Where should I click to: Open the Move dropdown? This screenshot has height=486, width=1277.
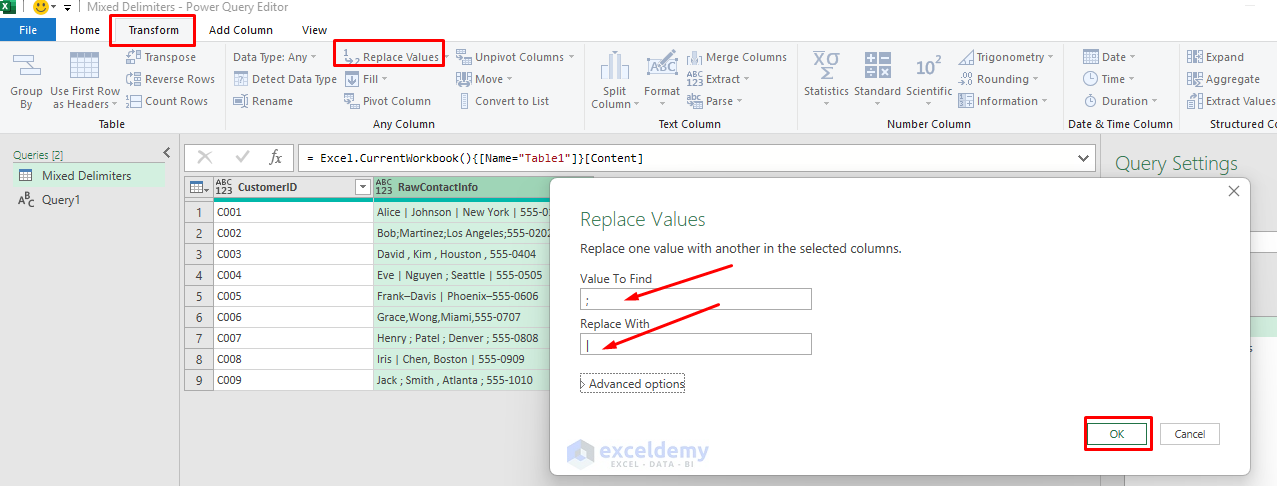(485, 79)
